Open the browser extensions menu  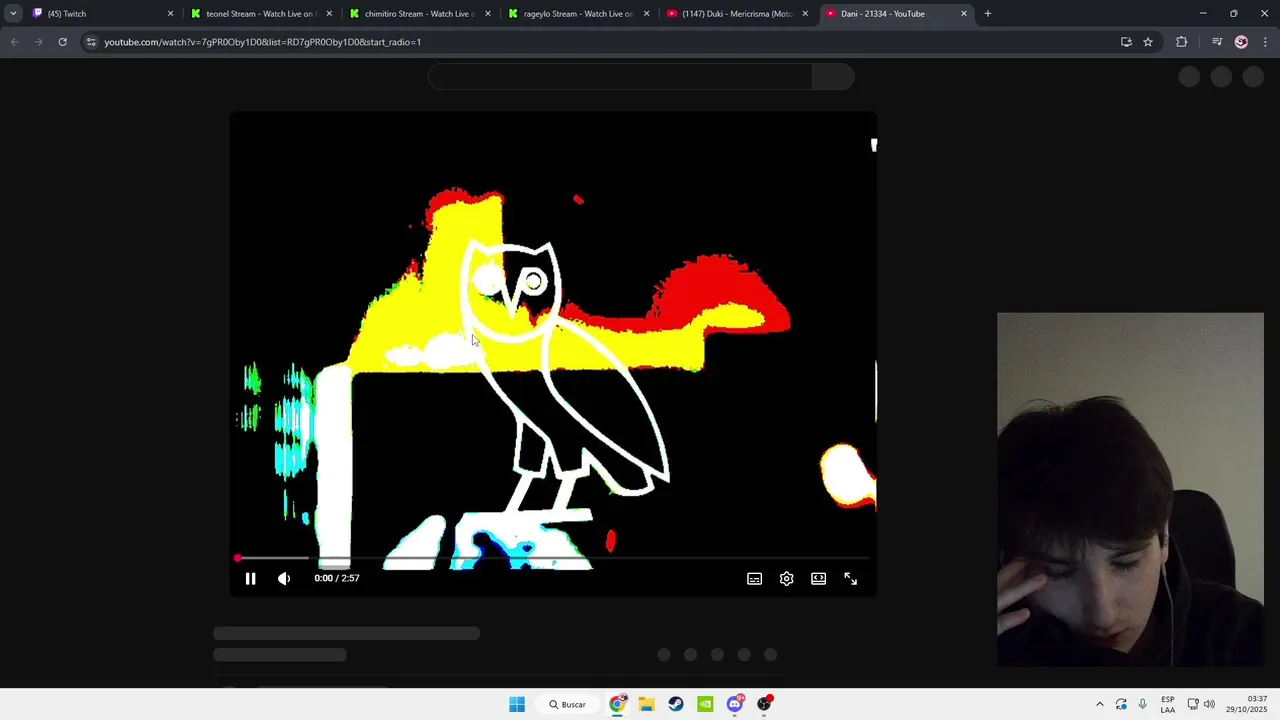tap(1182, 42)
